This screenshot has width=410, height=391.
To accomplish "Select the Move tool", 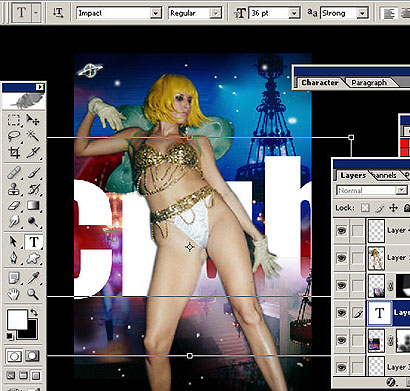I will pyautogui.click(x=33, y=120).
